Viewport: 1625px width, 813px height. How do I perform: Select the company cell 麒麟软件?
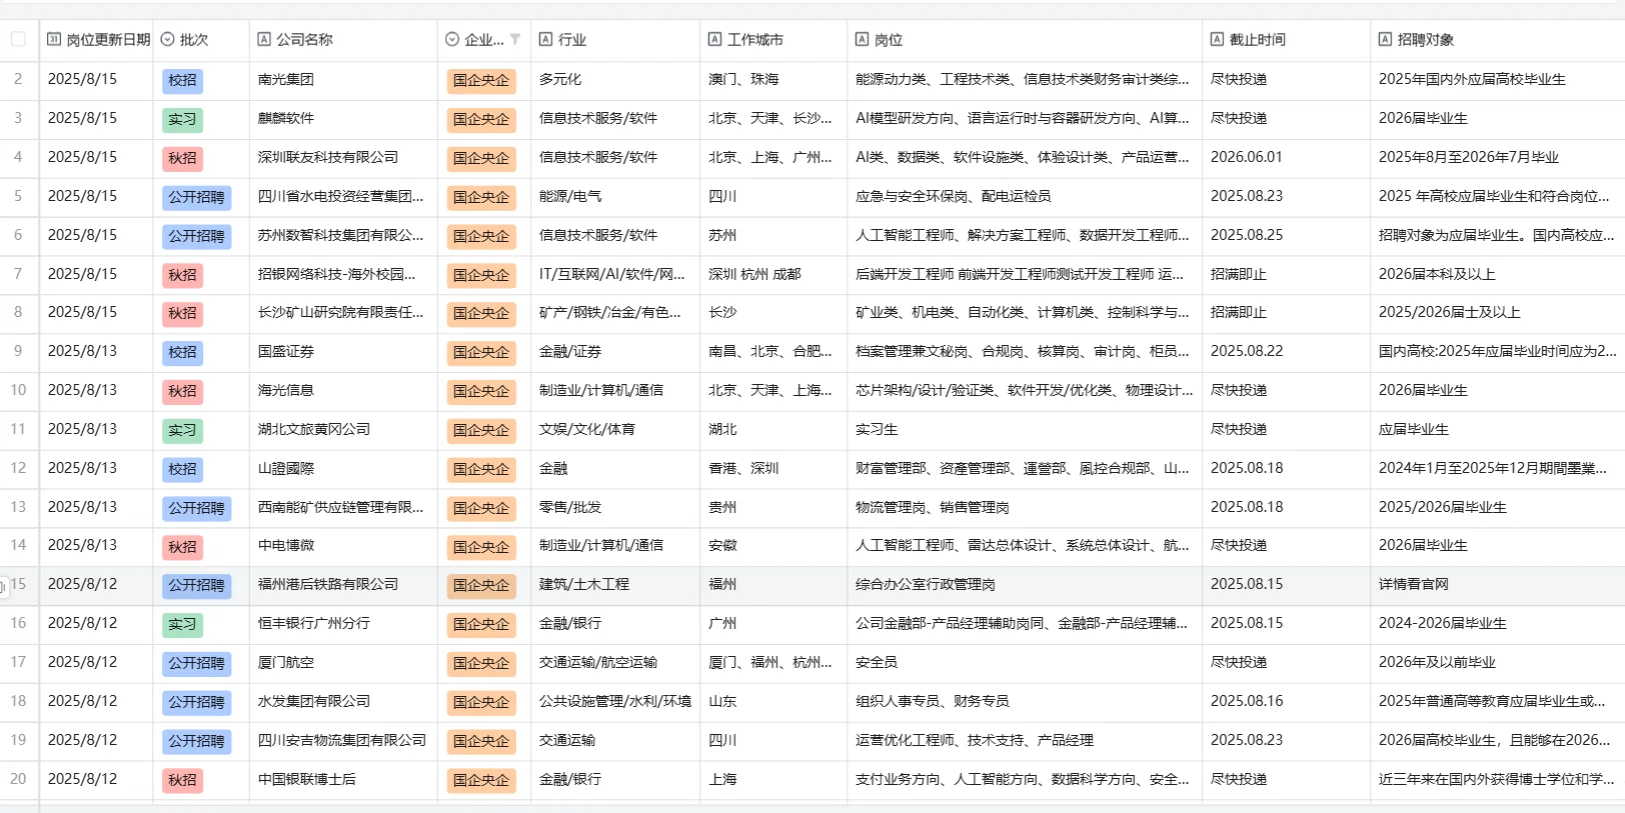(x=343, y=119)
